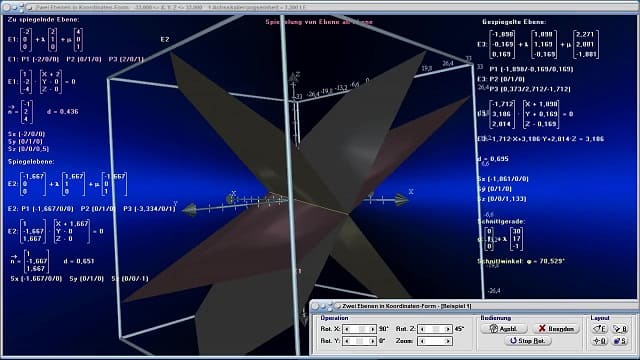Click the 'Operation' group label
This screenshot has height=360, width=640.
coord(334,318)
